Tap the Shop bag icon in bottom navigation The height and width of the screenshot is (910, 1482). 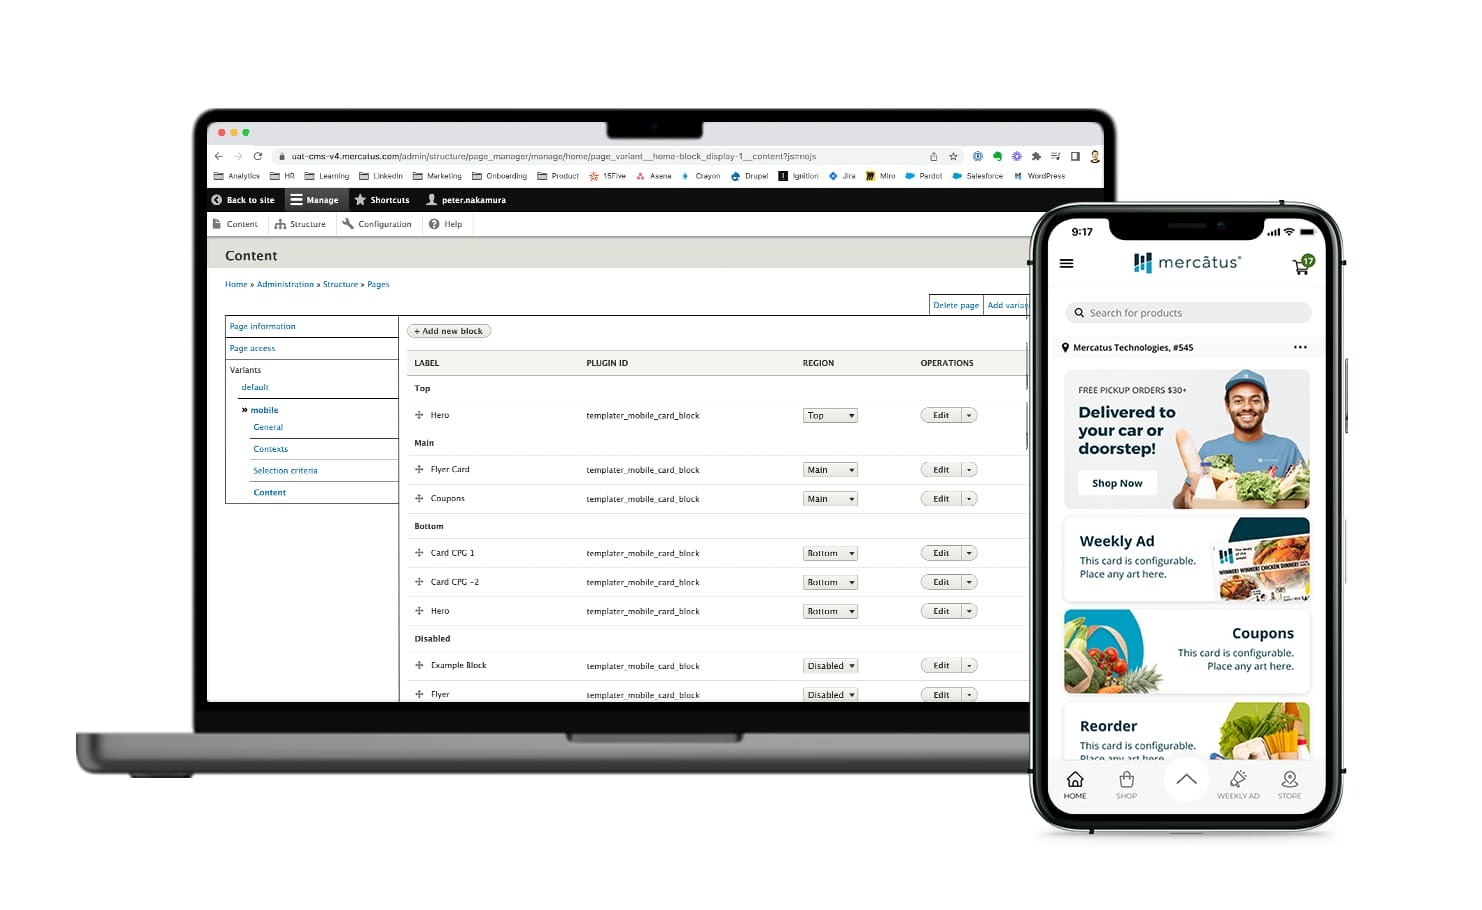tap(1126, 784)
